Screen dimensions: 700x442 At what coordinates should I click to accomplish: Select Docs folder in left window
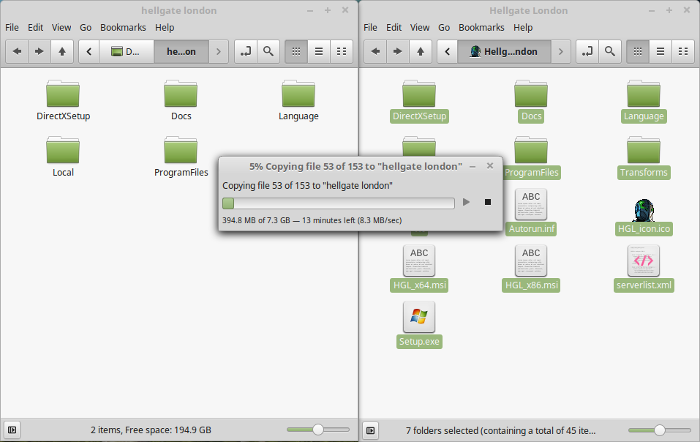pos(181,100)
